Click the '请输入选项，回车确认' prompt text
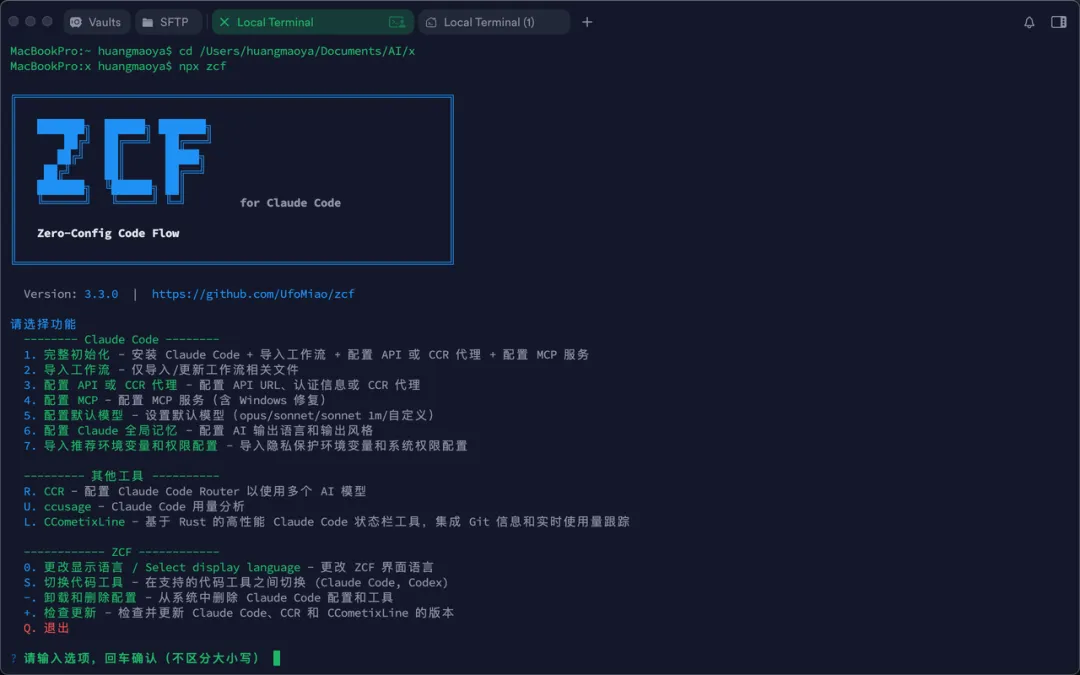Screen dimensions: 1080x675 (141, 658)
